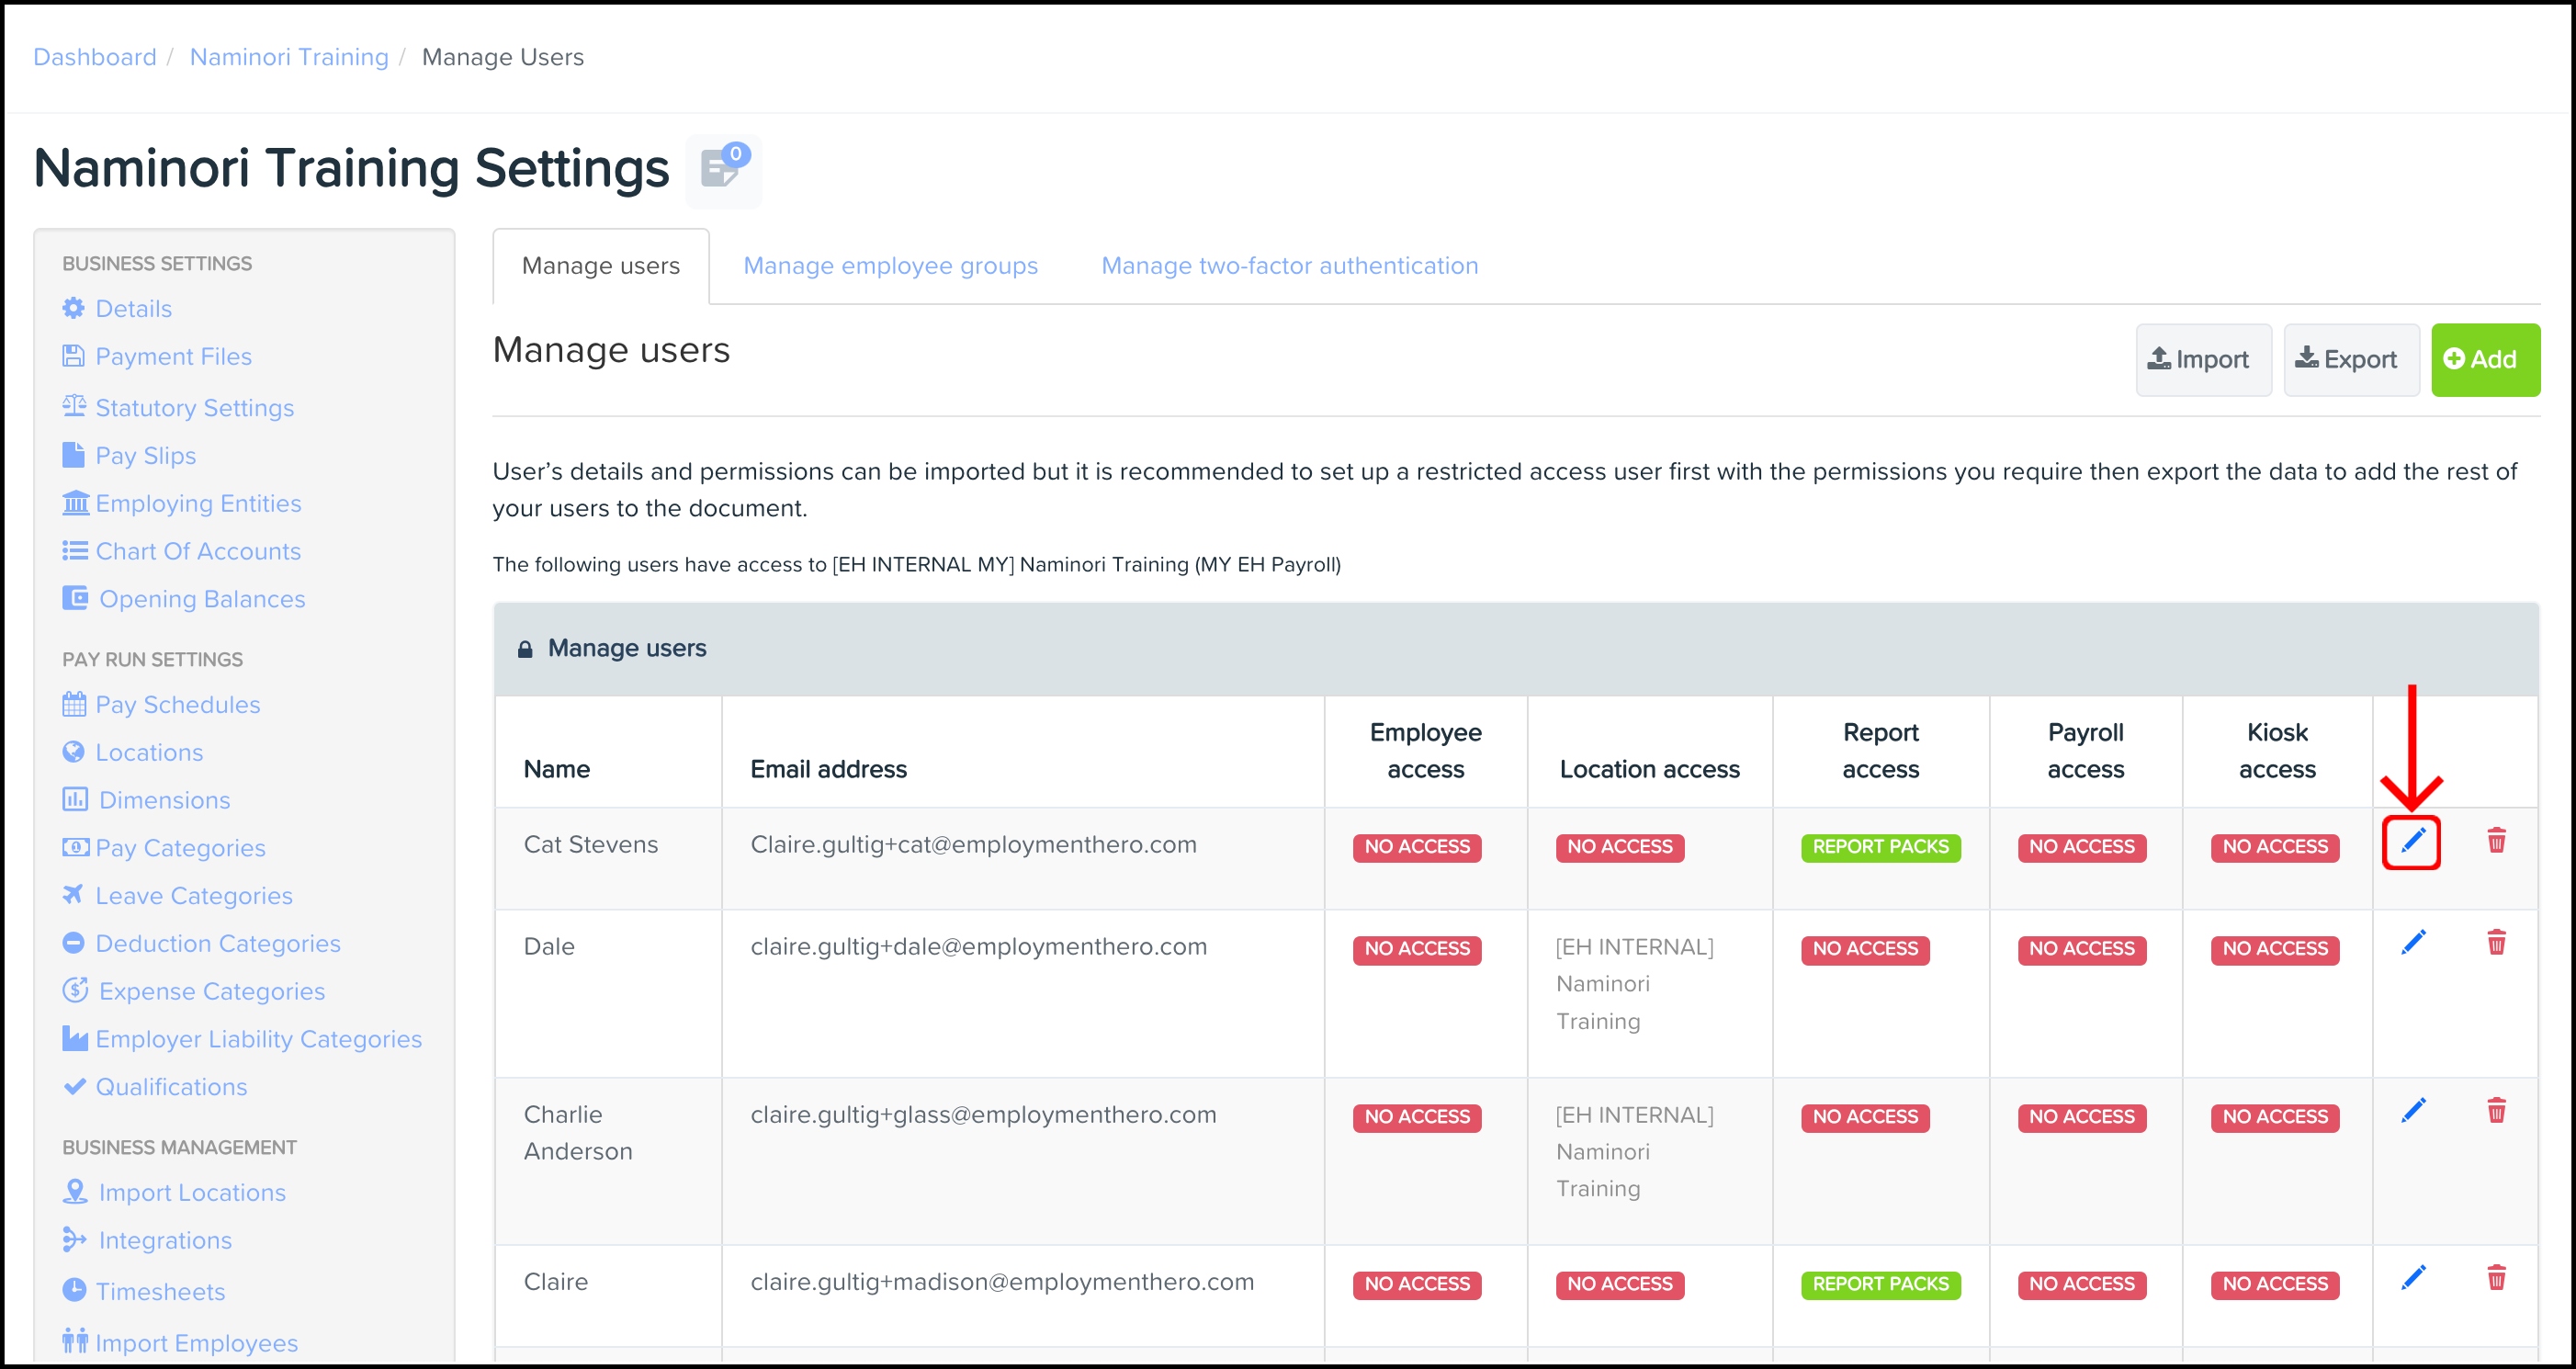
Task: Select the Manage users tab
Action: pos(600,266)
